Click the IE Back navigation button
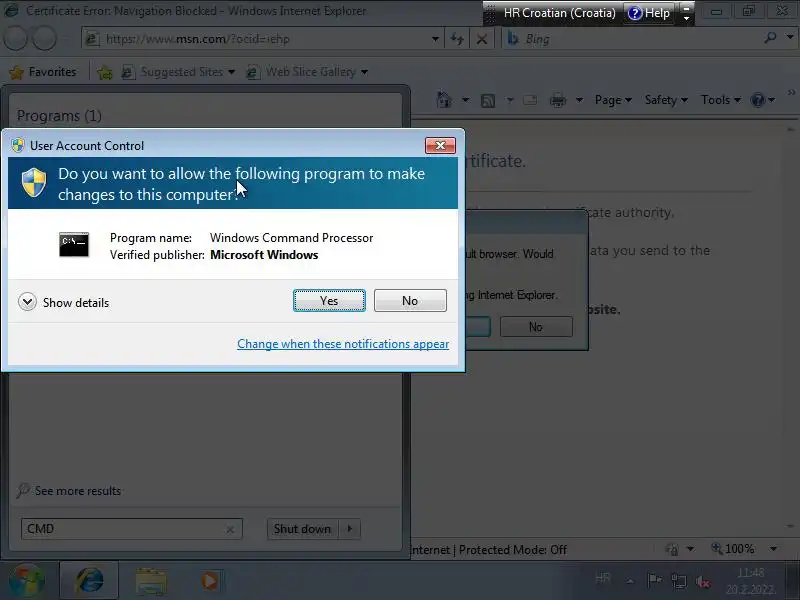The height and width of the screenshot is (600, 800). click(15, 38)
